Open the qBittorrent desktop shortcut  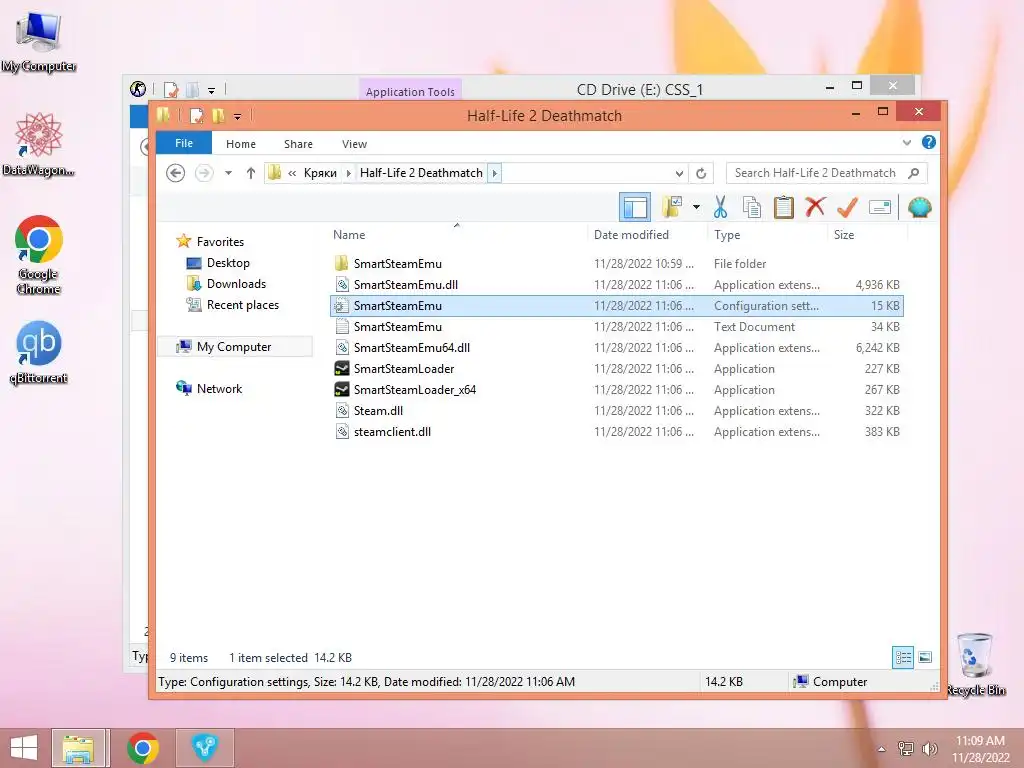pos(38,353)
